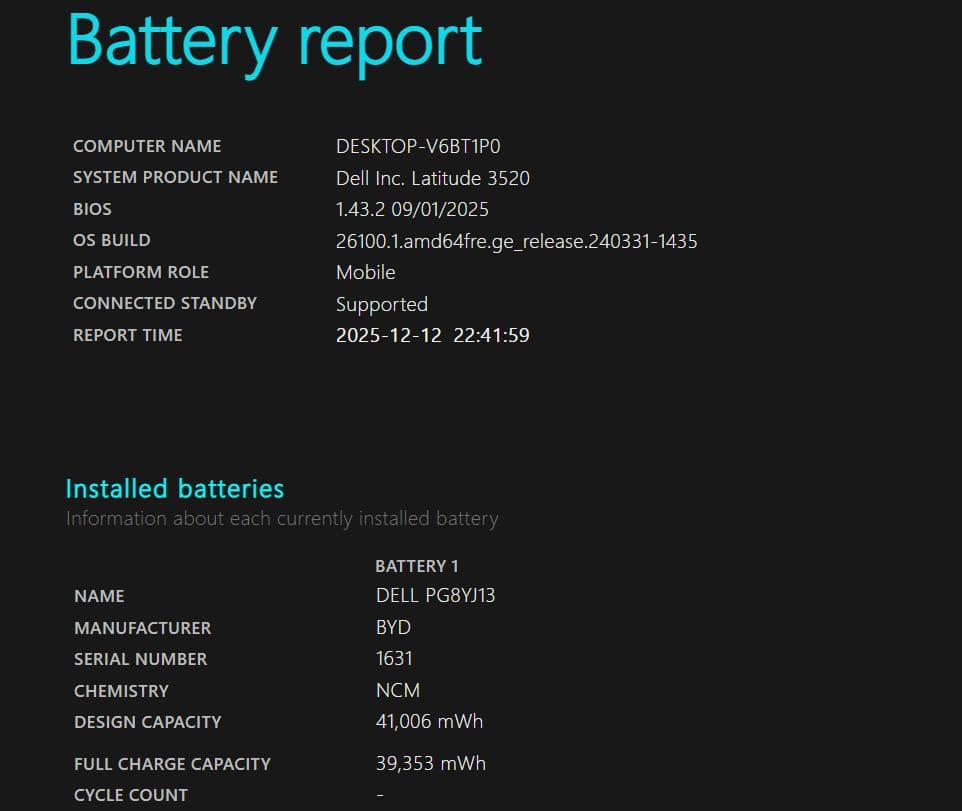Click the OS build version string
Viewport: 962px width, 811px height.
pos(516,241)
